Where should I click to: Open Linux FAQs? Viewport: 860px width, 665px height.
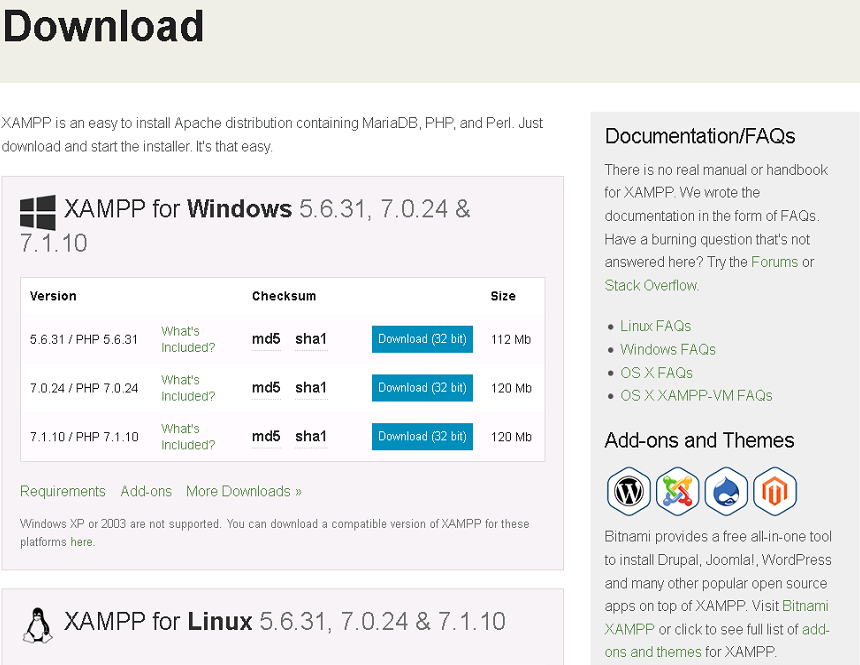655,326
